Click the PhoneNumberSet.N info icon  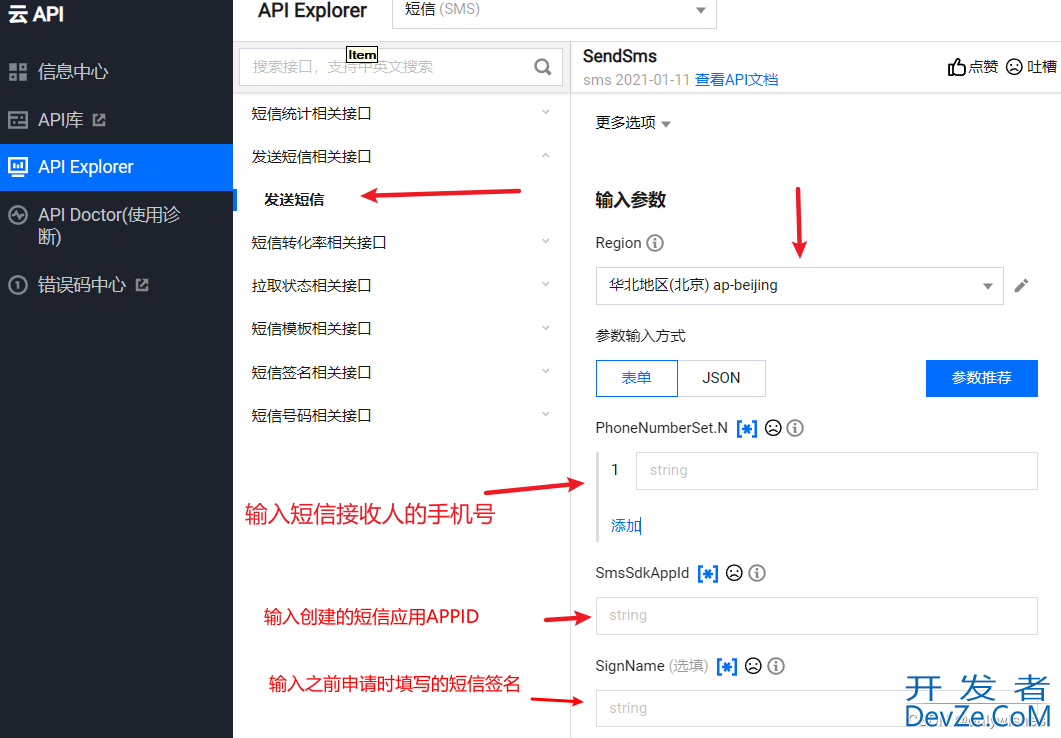click(795, 428)
